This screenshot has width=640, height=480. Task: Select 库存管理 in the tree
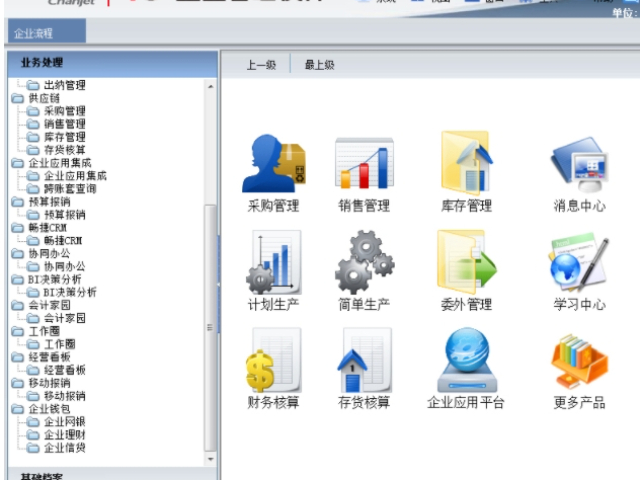click(x=64, y=137)
